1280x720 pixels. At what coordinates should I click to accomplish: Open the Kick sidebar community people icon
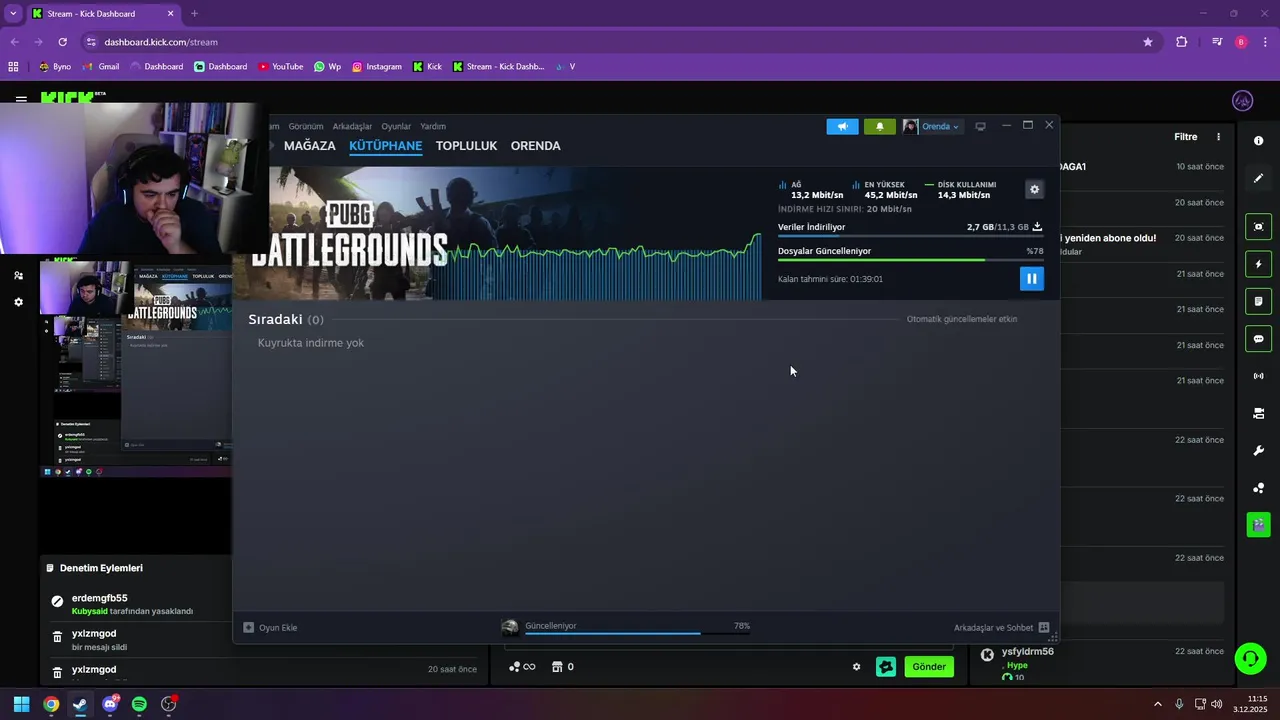click(18, 275)
